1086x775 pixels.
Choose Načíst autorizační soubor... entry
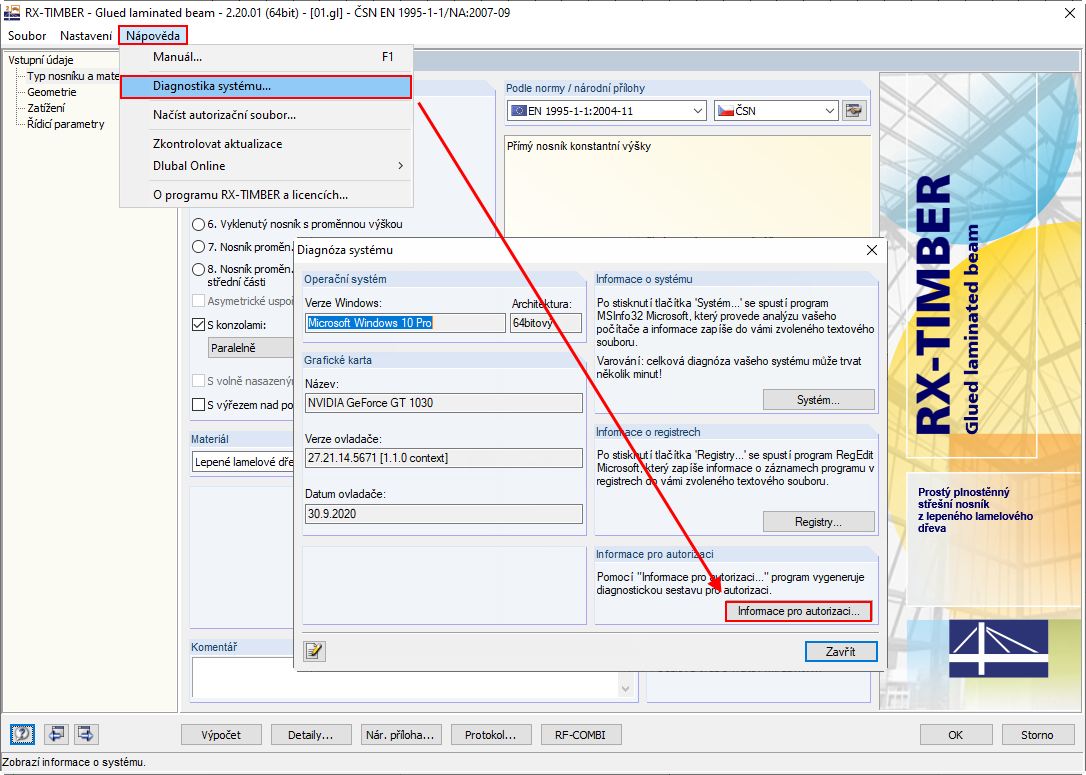pos(266,115)
